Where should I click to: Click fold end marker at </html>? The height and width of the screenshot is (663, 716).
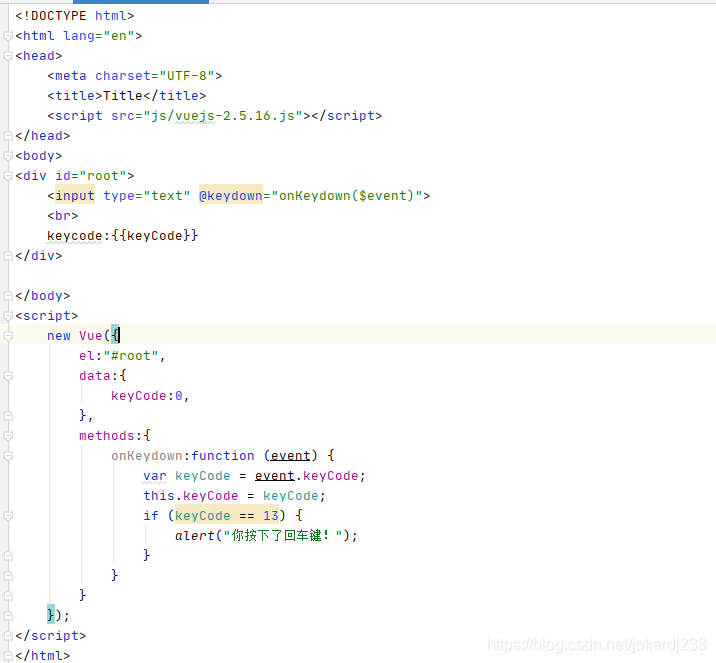(x=8, y=656)
